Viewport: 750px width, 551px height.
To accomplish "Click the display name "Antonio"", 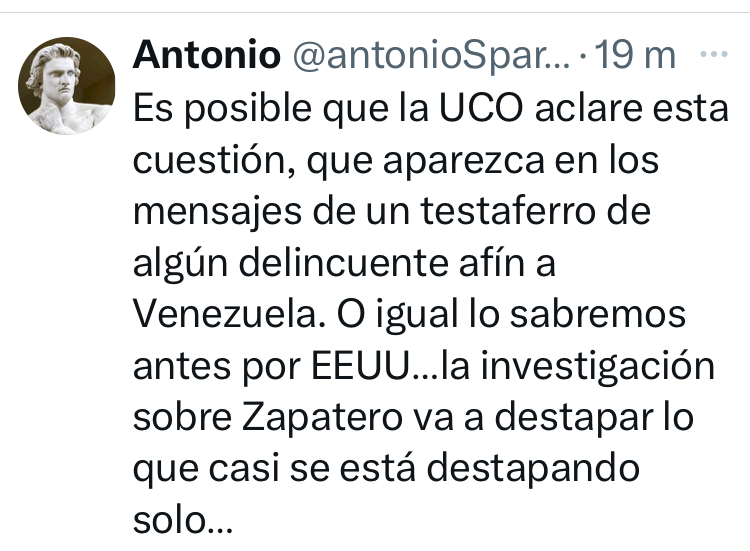I will click(206, 56).
